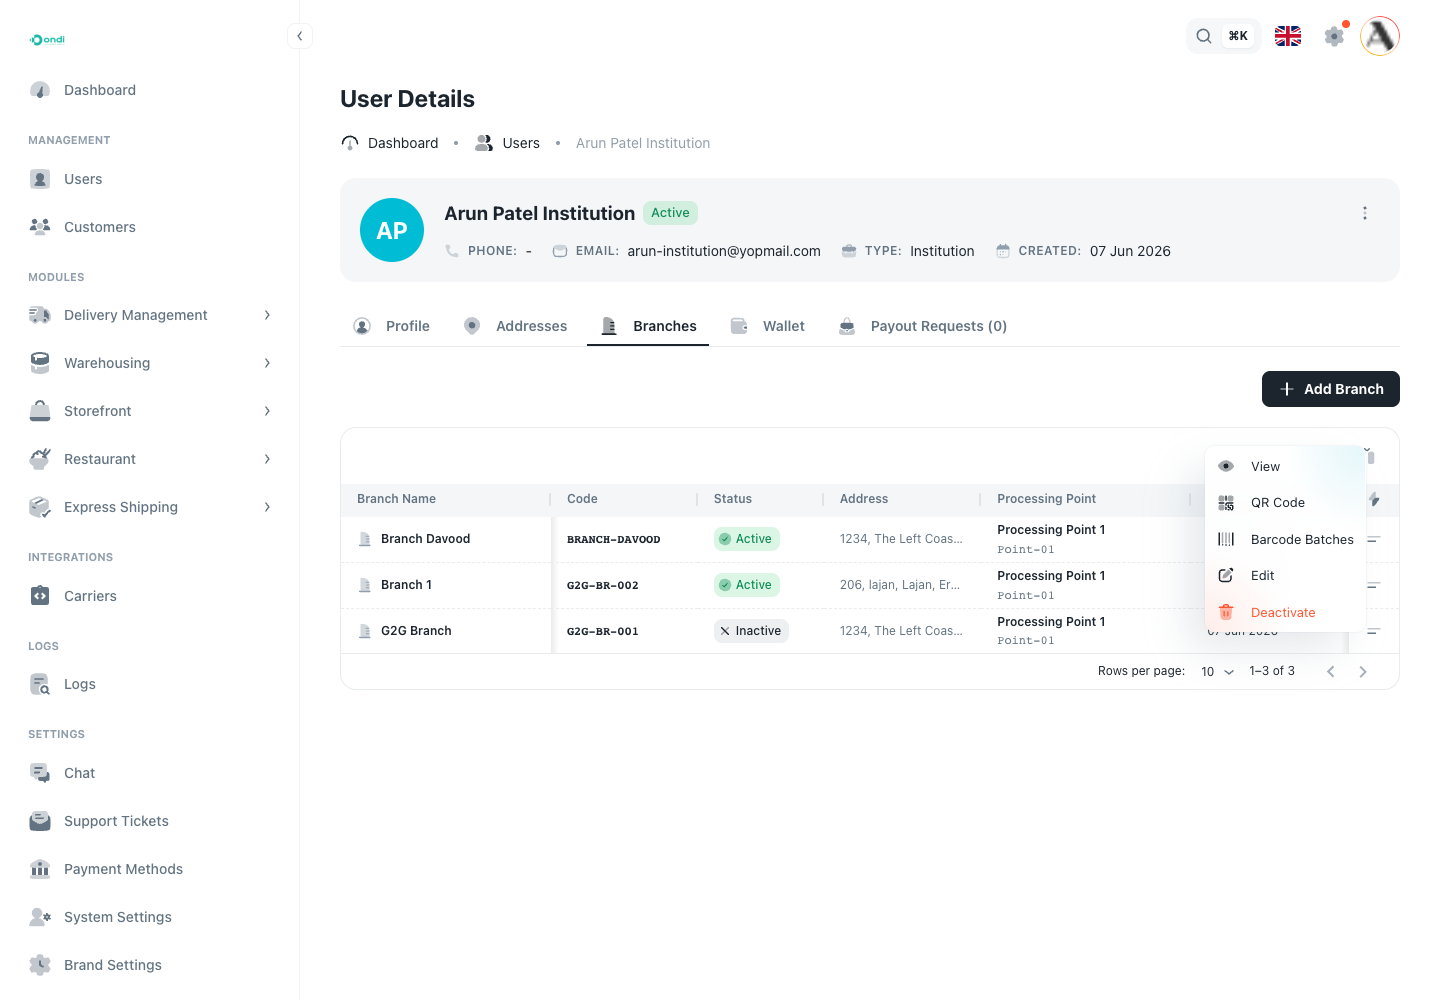Open settings gear with notification dot
The height and width of the screenshot is (1000, 1440).
coord(1335,36)
